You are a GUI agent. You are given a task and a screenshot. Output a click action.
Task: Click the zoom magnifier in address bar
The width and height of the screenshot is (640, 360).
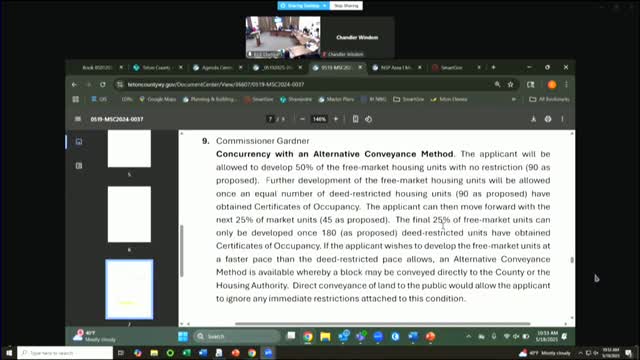click(x=497, y=84)
